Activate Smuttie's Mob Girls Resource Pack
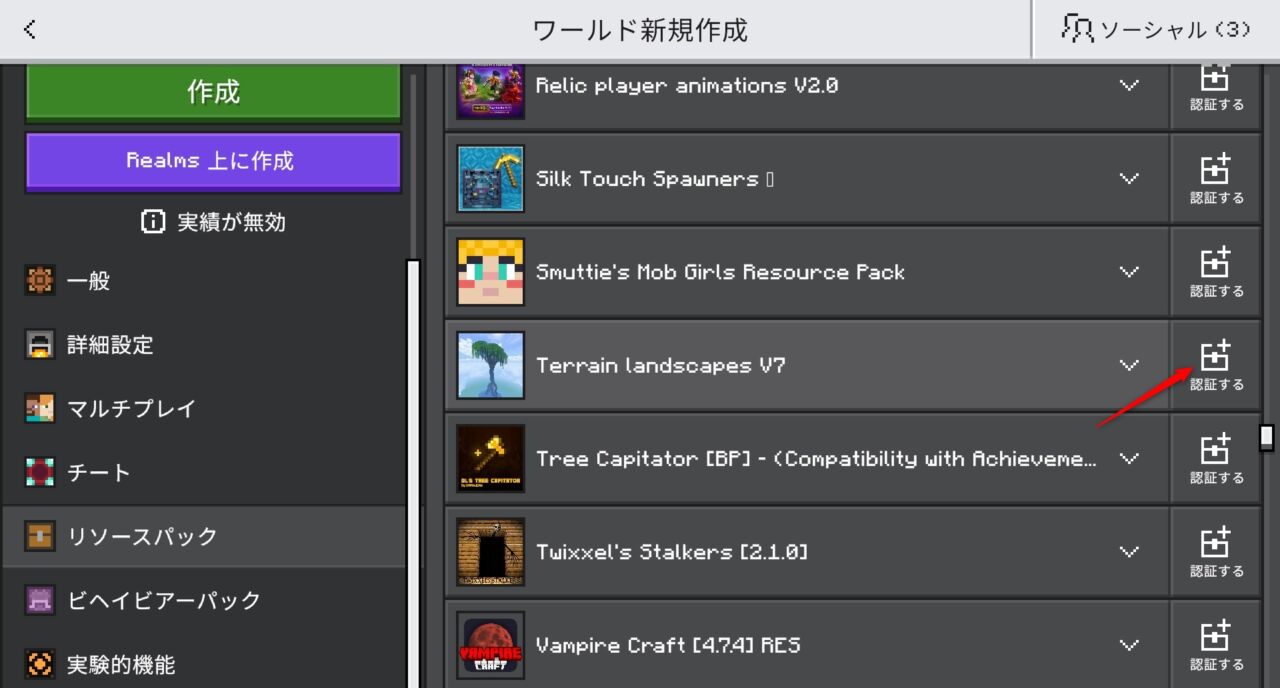 [1216, 272]
